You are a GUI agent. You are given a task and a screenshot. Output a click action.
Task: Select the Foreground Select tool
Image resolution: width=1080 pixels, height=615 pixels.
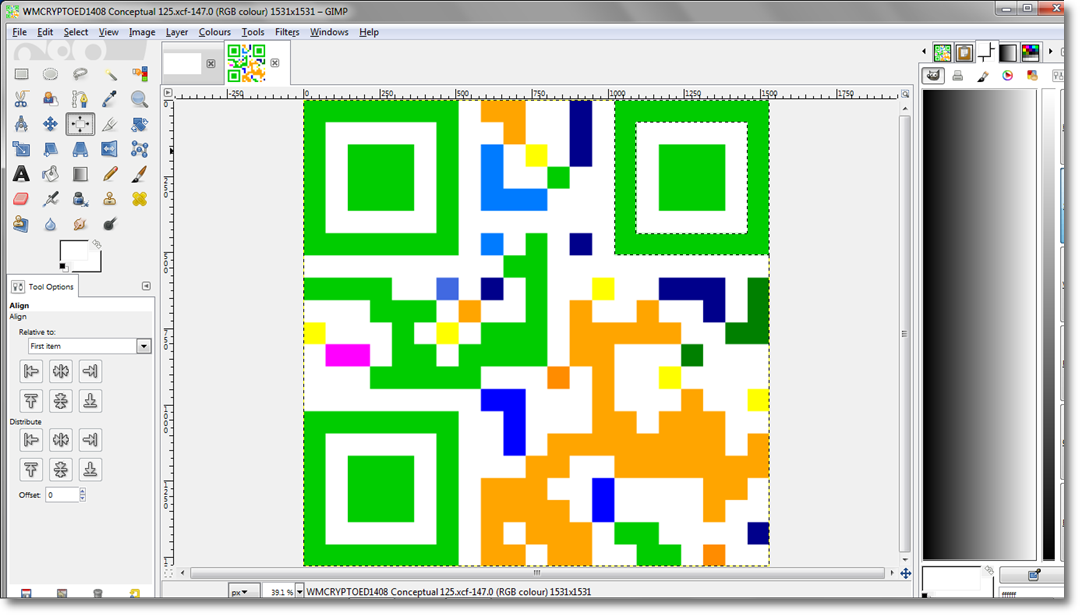(50, 99)
